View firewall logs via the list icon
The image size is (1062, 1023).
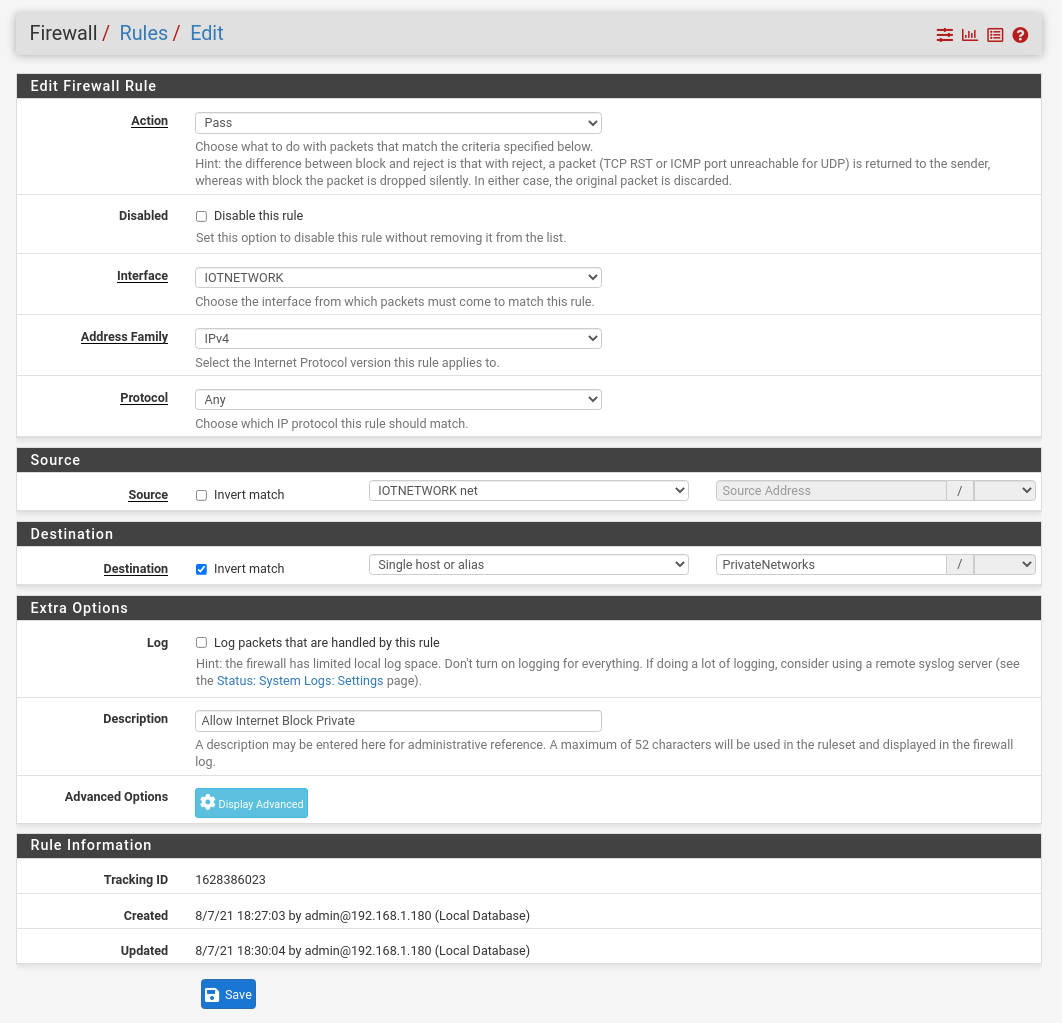994,34
